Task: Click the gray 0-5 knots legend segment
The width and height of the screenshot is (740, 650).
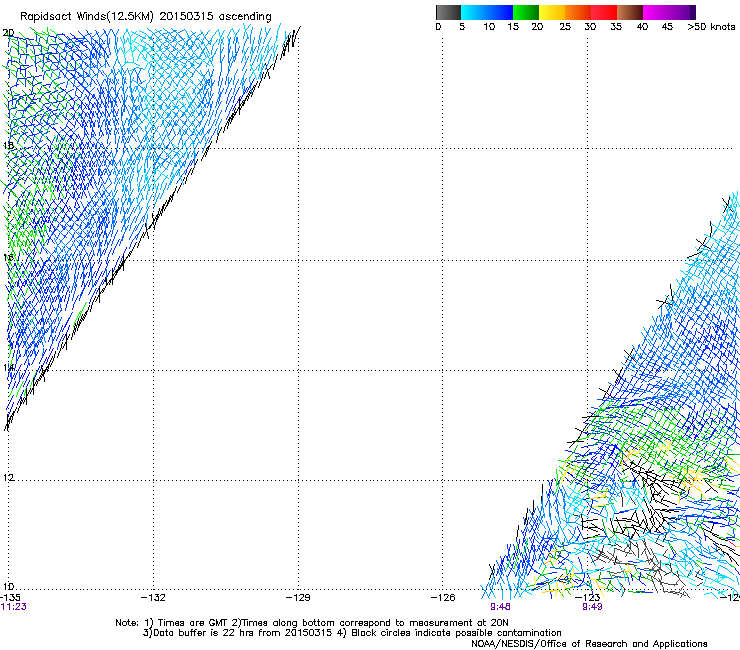Action: click(448, 12)
